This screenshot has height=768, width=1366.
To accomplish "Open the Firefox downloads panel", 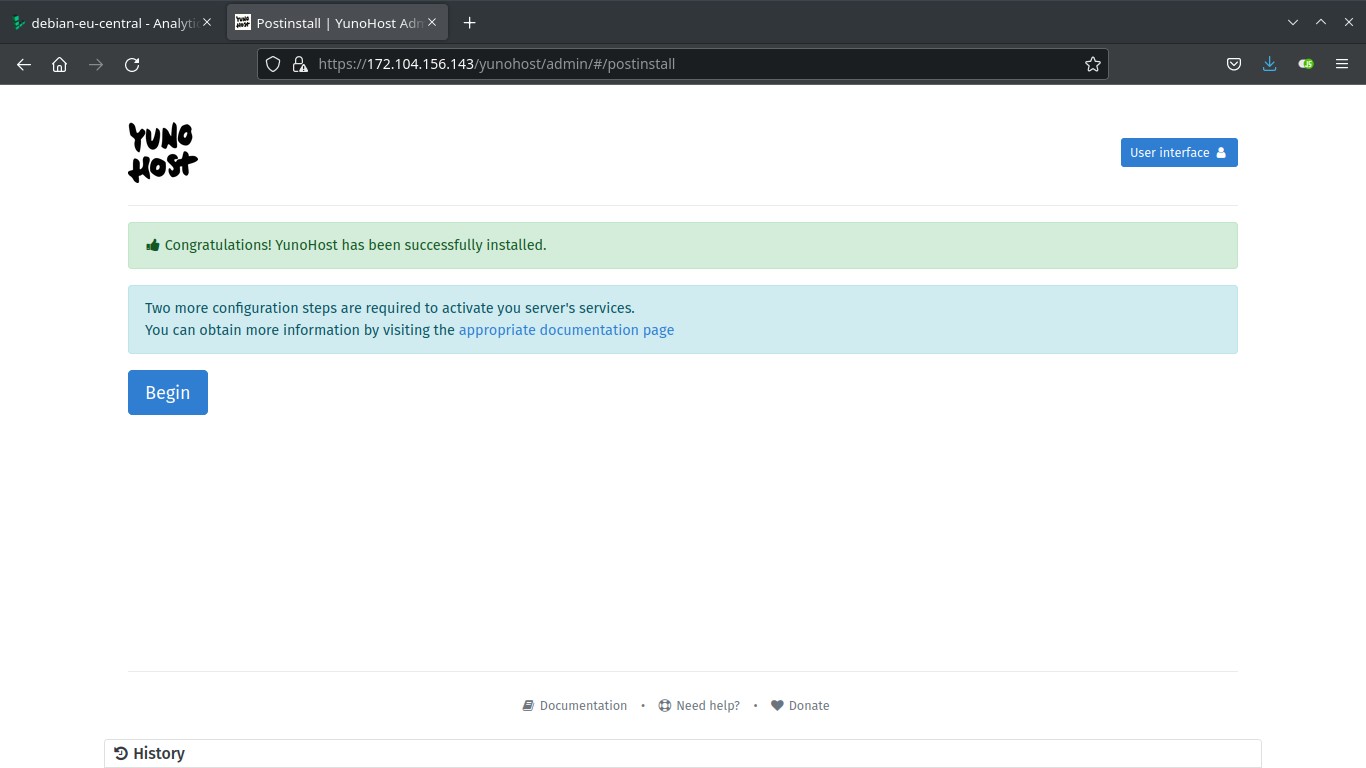I will (1269, 64).
